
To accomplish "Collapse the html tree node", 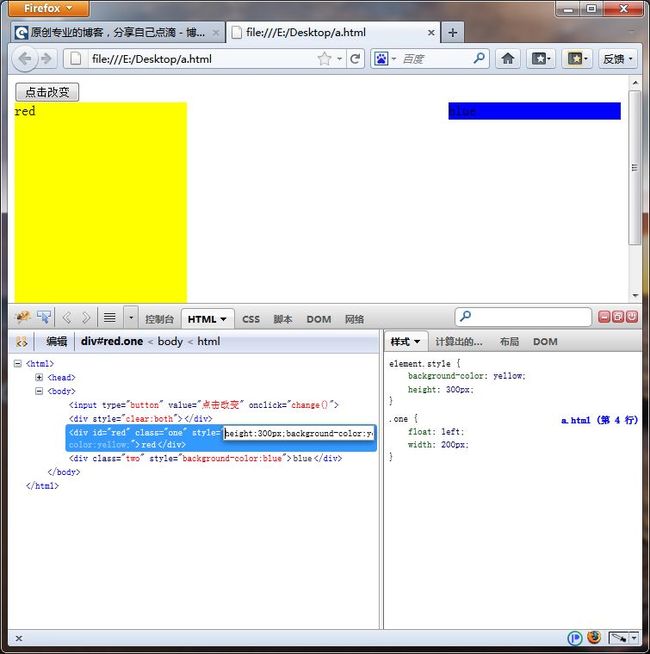I will point(18,364).
